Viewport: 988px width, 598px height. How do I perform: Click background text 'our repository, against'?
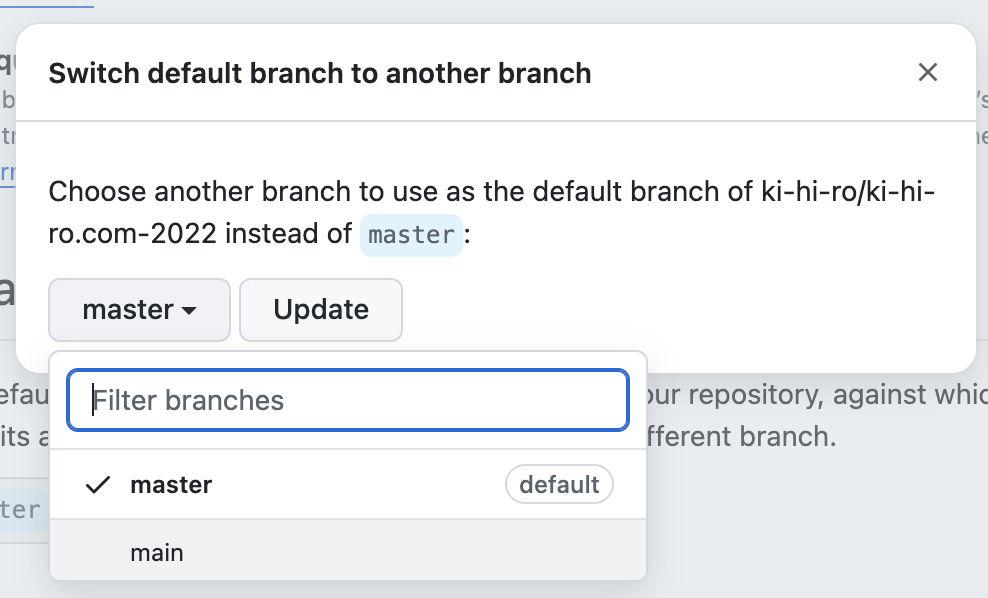[790, 394]
